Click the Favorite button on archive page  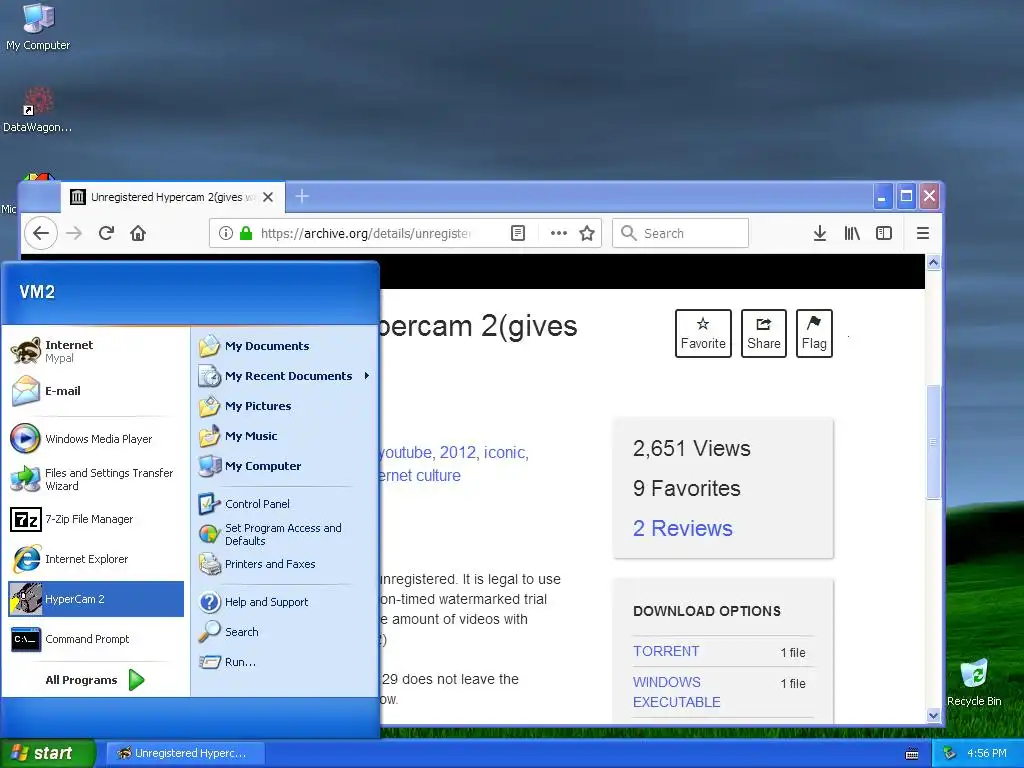[703, 333]
